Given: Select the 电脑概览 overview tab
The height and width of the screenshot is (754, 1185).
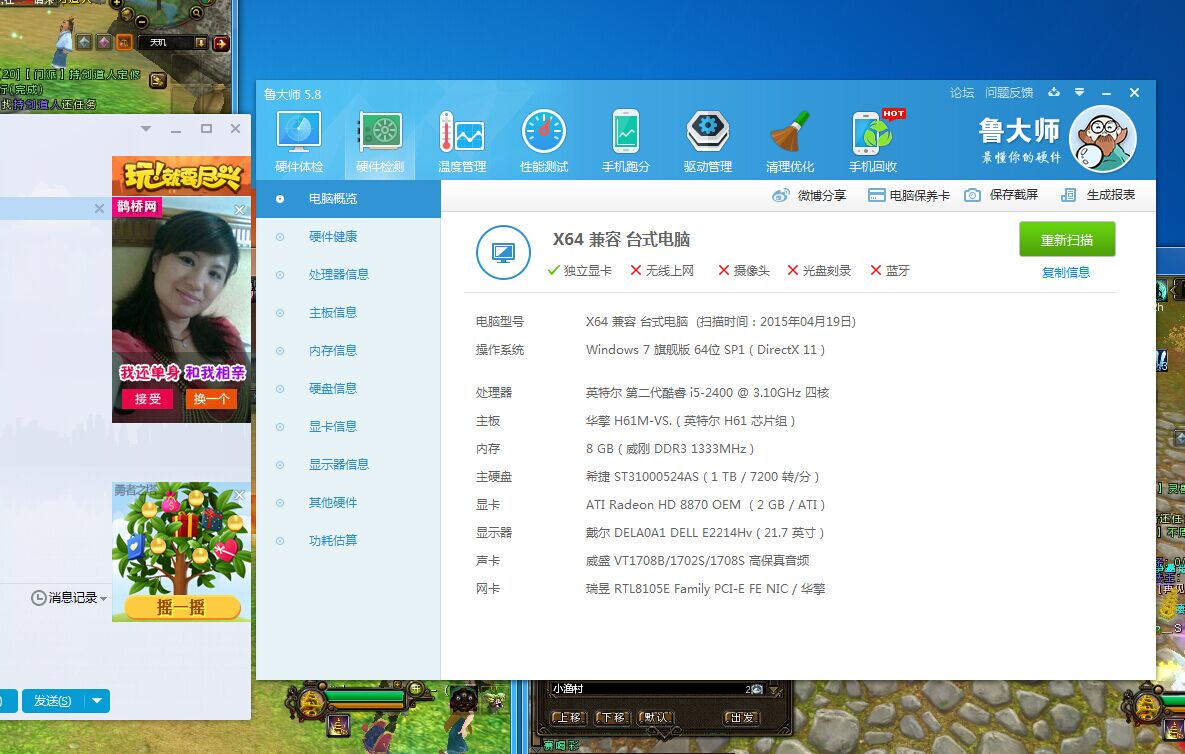Looking at the screenshot, I should click(348, 199).
